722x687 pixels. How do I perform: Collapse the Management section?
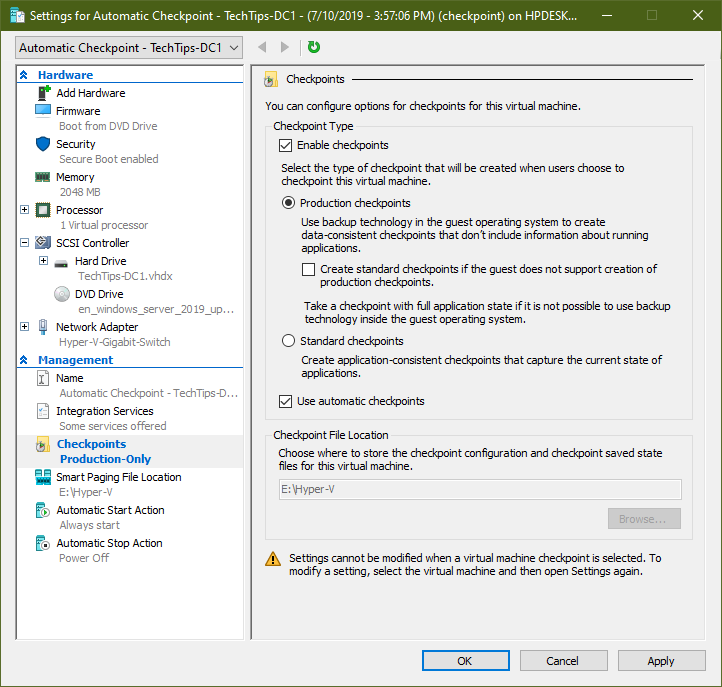tap(24, 360)
